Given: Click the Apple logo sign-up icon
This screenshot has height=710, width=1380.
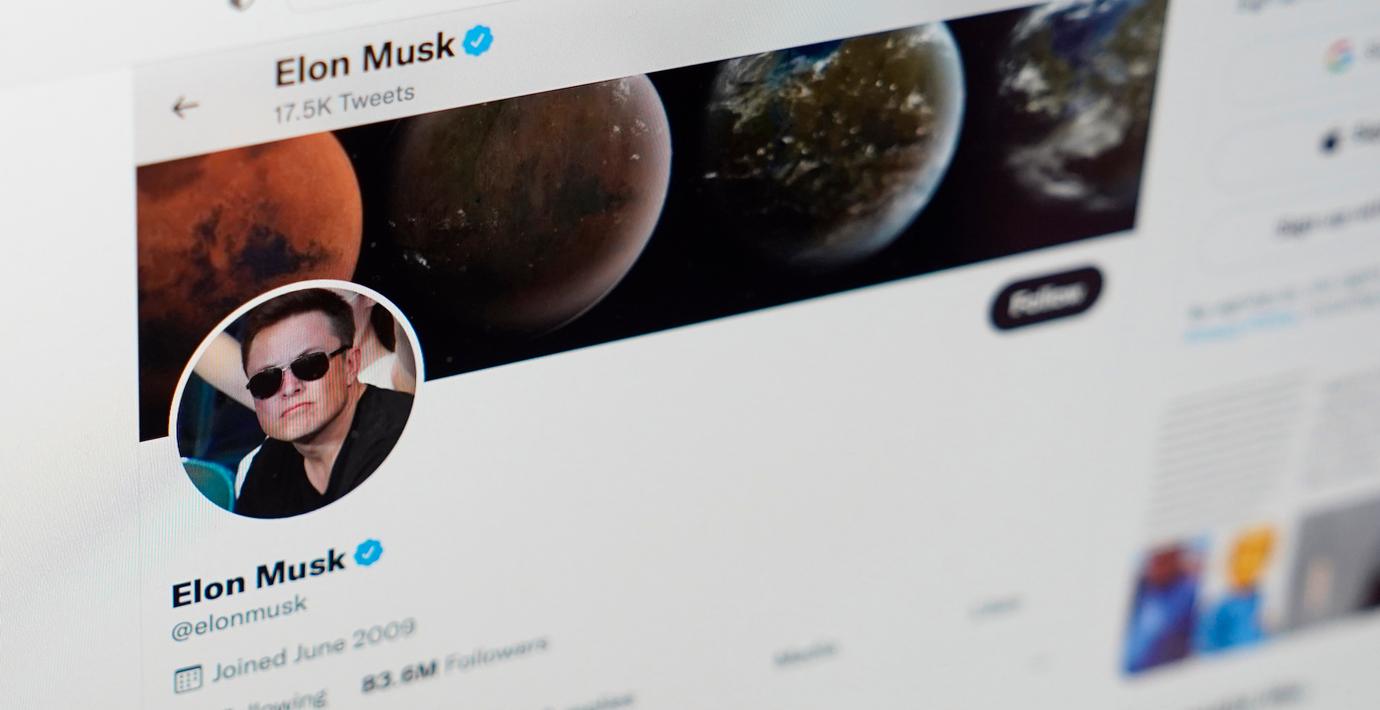Looking at the screenshot, I should (1331, 143).
